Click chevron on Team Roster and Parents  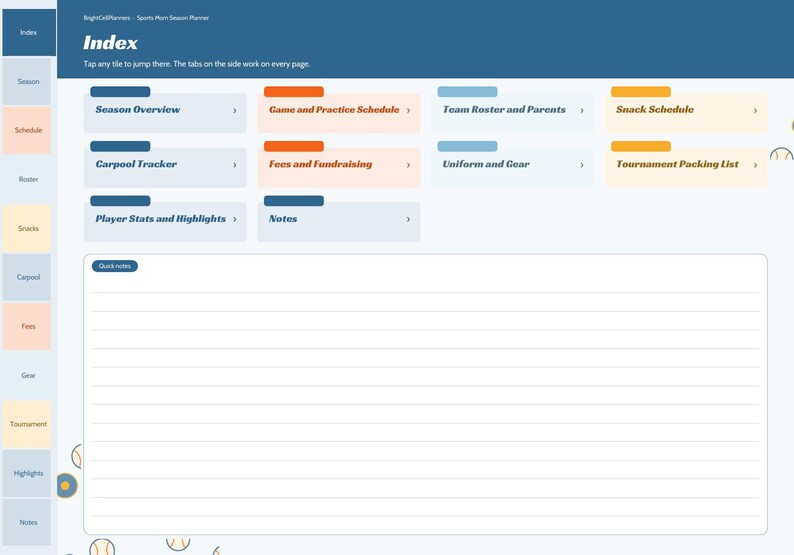pos(582,110)
